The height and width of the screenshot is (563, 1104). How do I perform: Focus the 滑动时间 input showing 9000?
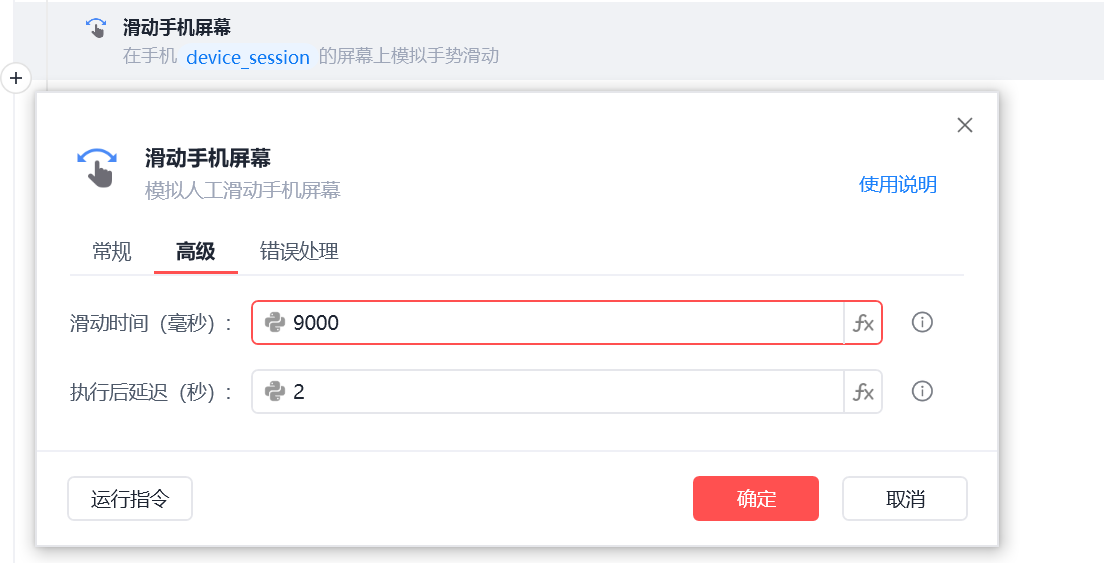coord(560,323)
